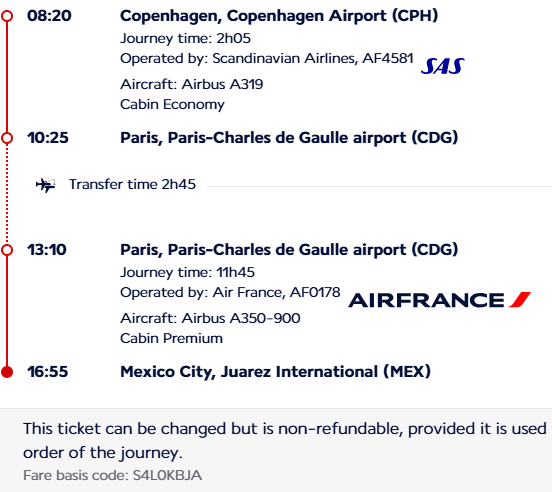
Task: Click the transfer airplane icon
Action: tap(46, 185)
